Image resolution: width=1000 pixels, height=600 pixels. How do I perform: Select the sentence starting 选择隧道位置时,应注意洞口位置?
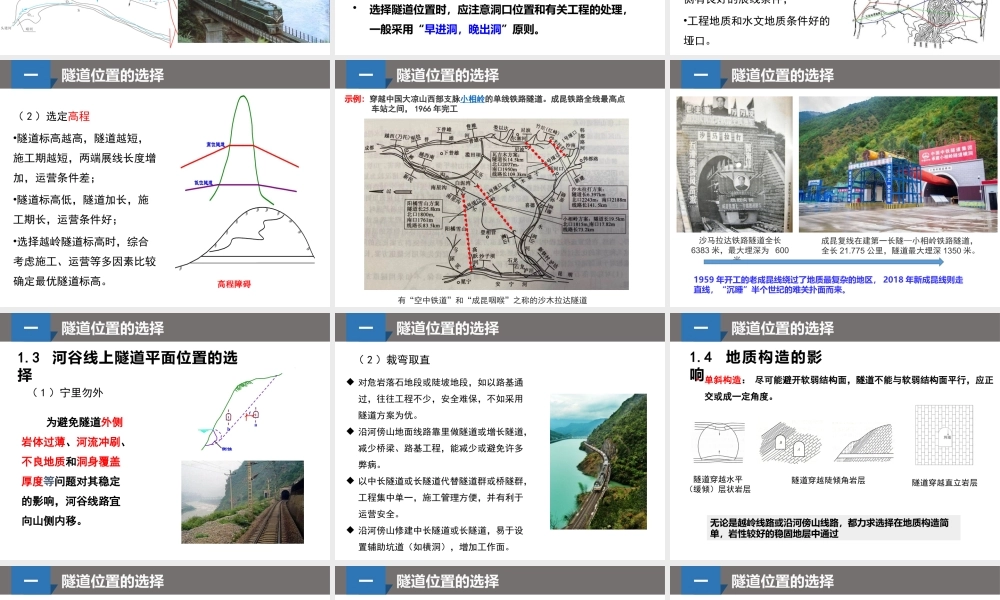[x=499, y=19]
